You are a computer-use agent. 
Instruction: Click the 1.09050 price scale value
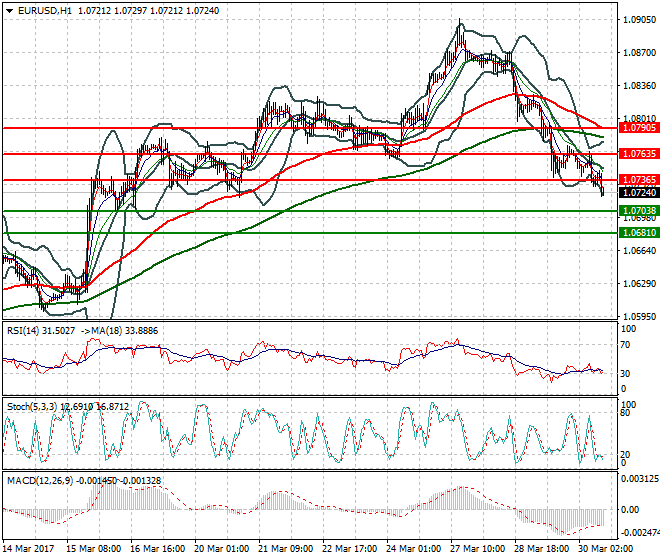tap(639, 20)
